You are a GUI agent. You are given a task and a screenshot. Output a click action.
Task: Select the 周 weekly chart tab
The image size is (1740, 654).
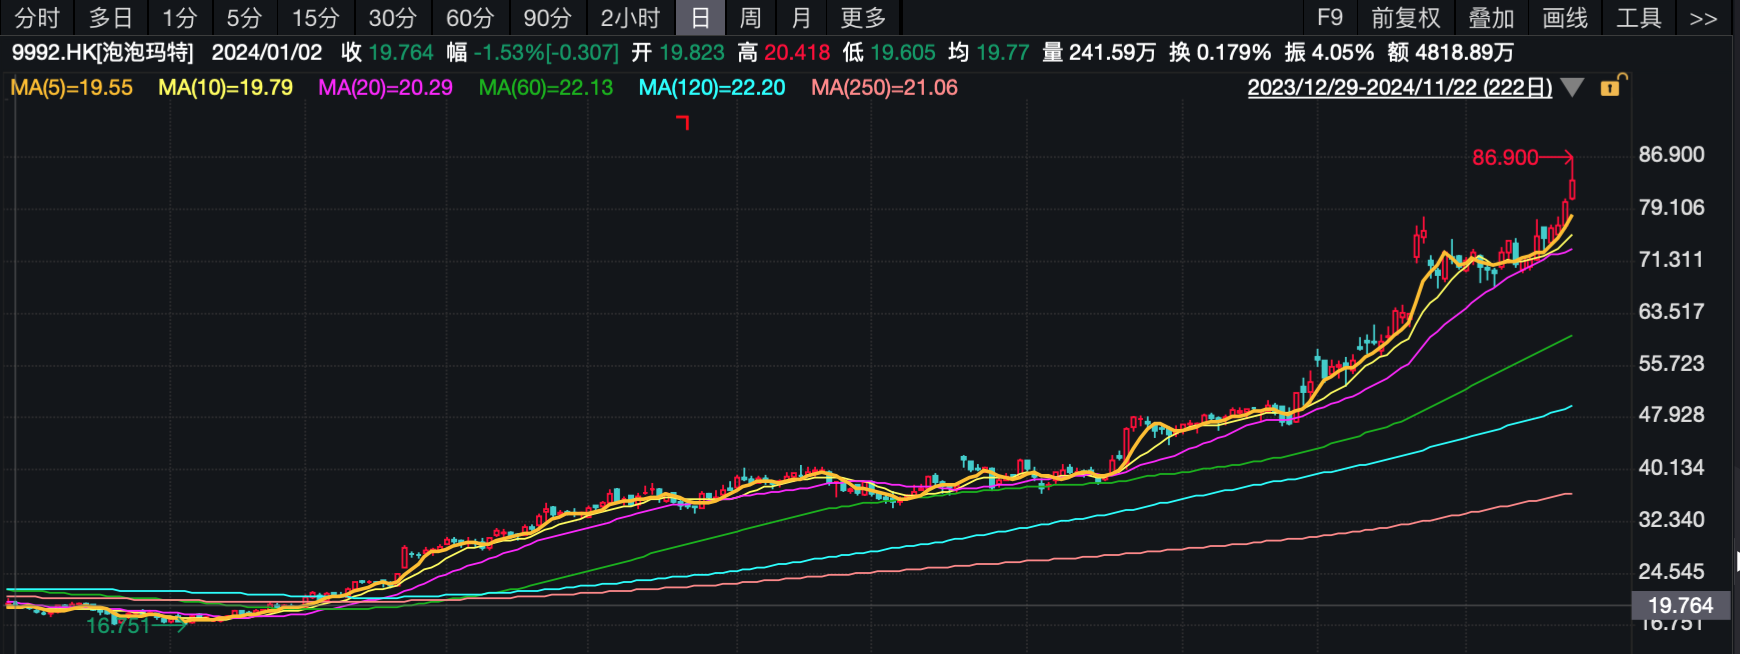[750, 18]
